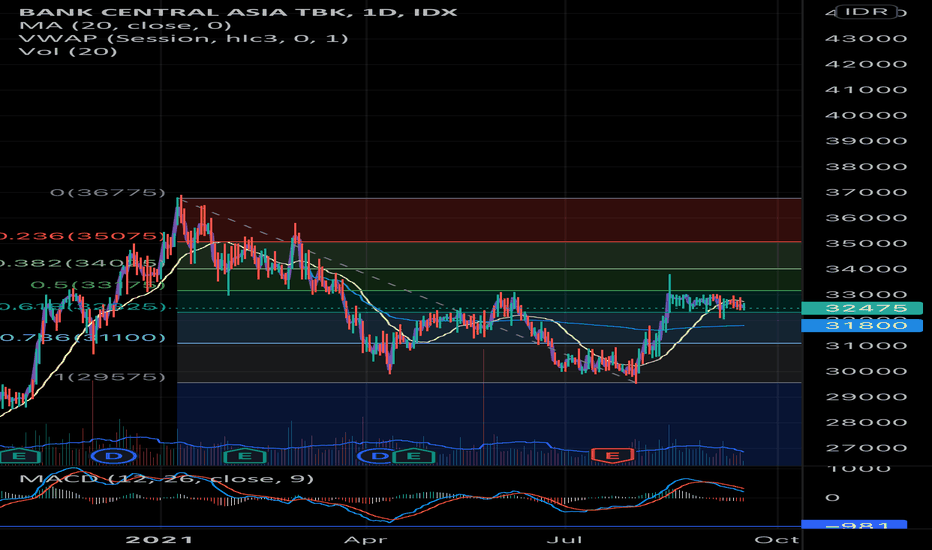
Task: Click the red earnings E marker
Action: pyautogui.click(x=612, y=456)
